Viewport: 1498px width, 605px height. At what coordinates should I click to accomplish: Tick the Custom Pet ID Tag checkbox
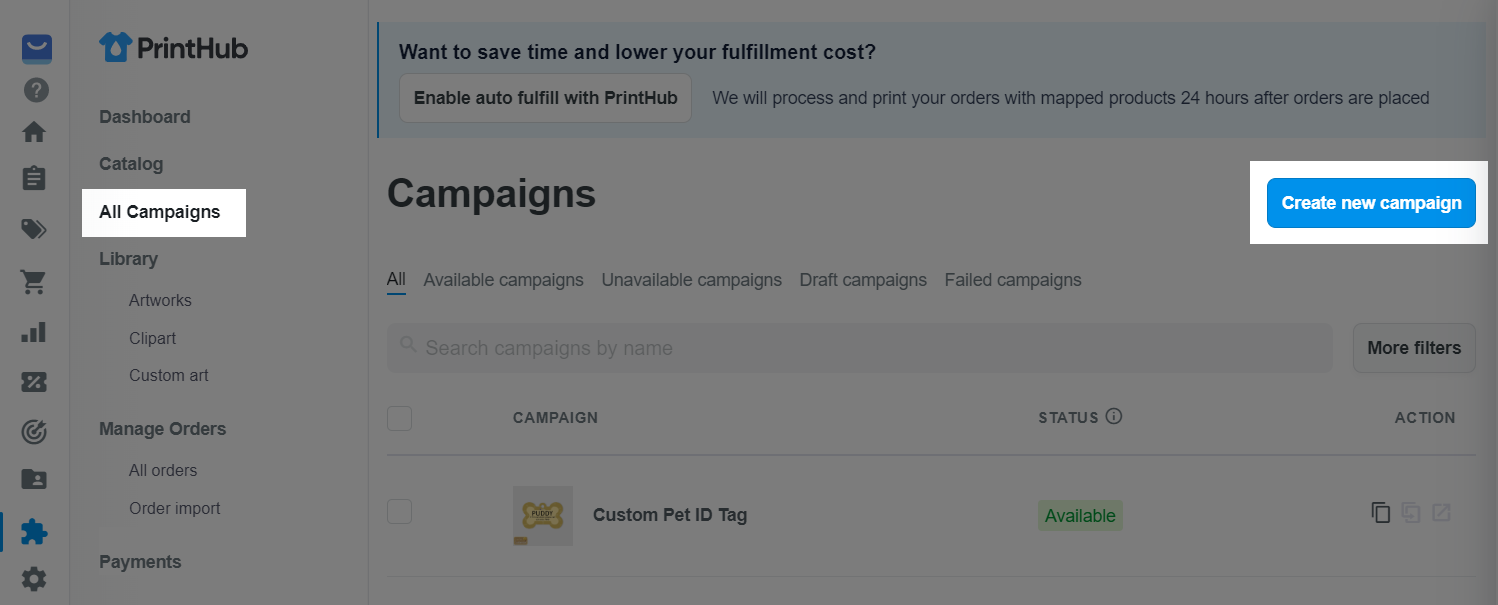coord(399,511)
